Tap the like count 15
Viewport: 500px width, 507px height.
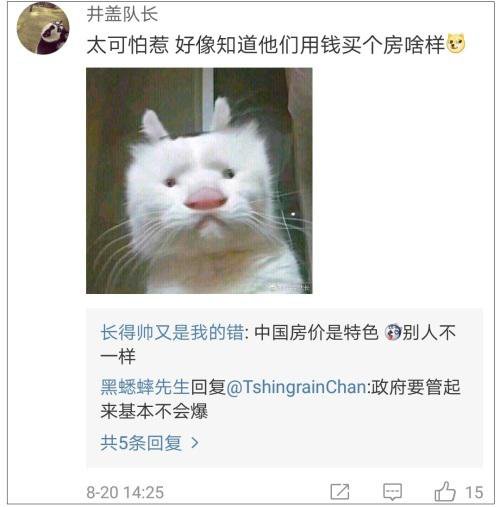tap(474, 492)
